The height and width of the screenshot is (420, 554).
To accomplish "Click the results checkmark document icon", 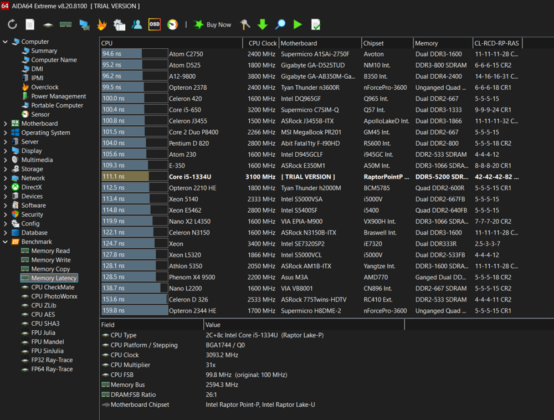I will 316,24.
